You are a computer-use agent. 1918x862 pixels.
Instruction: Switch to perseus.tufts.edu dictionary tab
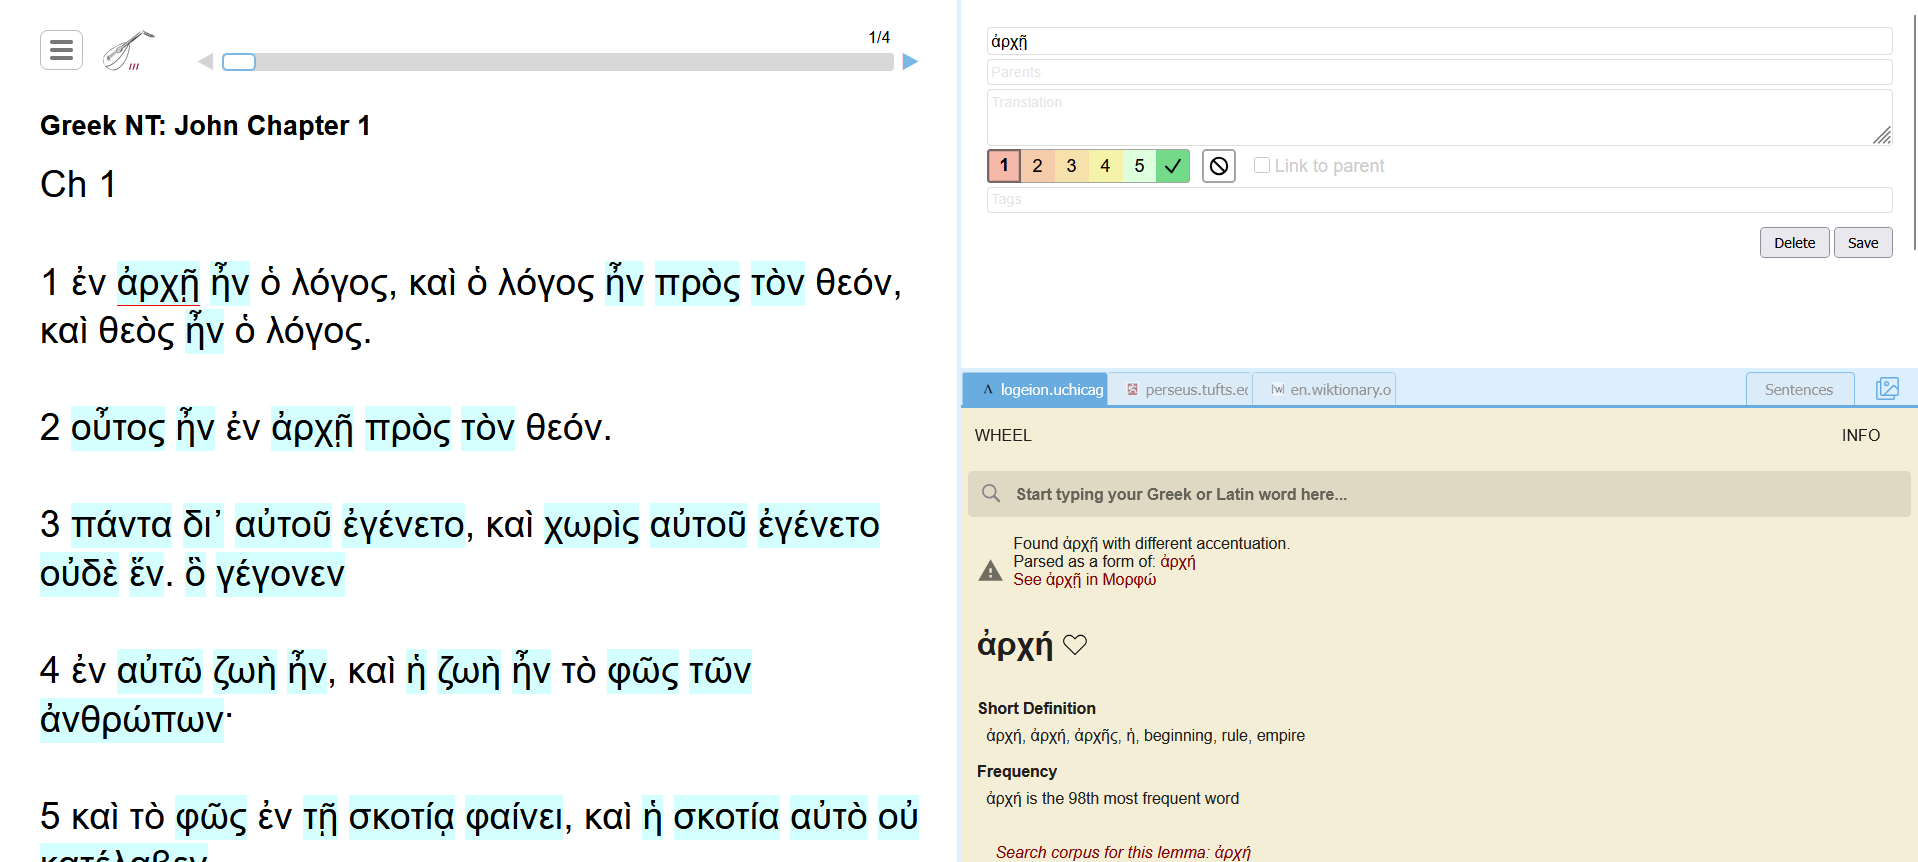[1187, 390]
